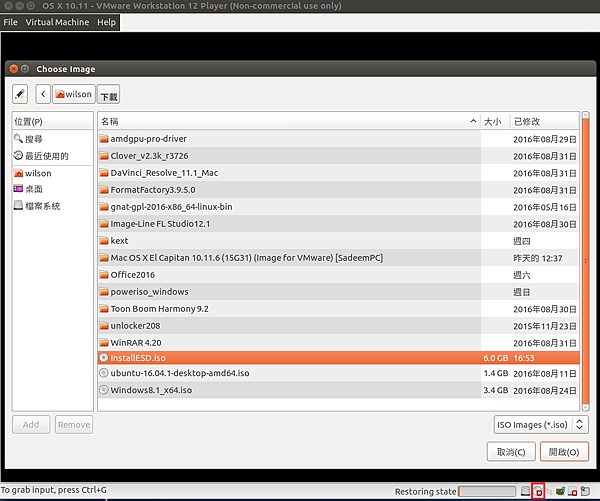600x501 pixels.
Task: Select the Office2016 folder
Action: (x=338, y=275)
